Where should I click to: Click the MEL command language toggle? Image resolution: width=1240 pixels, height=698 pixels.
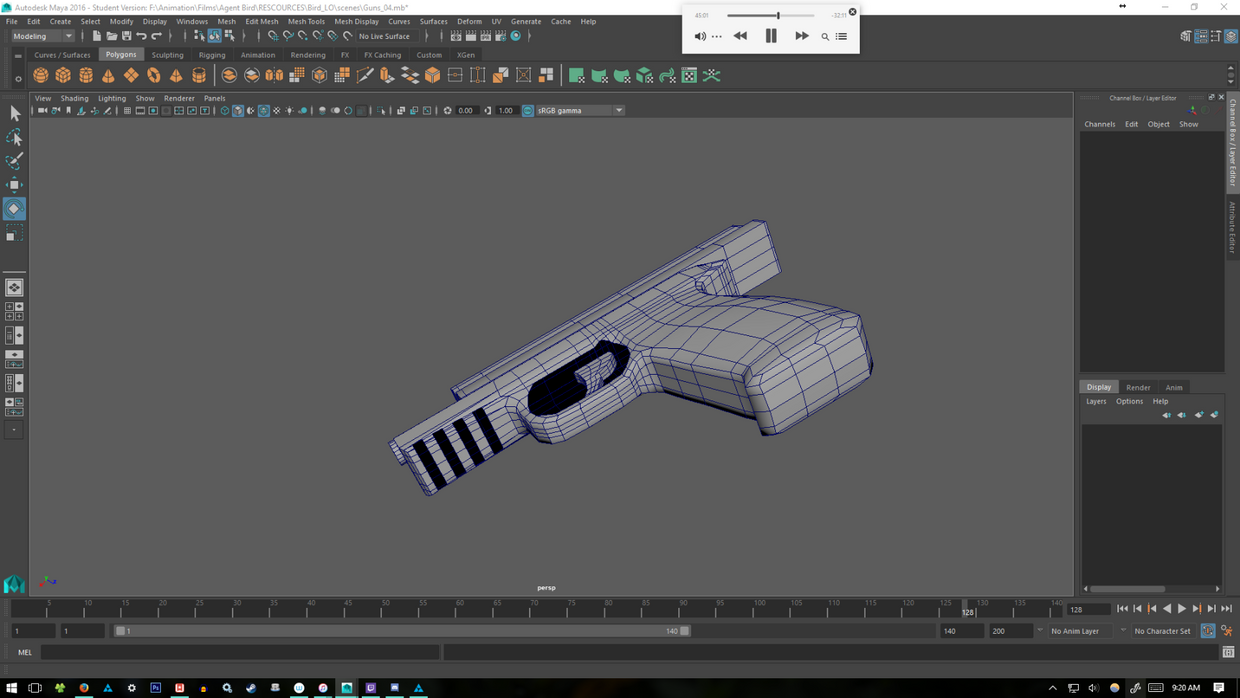(x=25, y=652)
